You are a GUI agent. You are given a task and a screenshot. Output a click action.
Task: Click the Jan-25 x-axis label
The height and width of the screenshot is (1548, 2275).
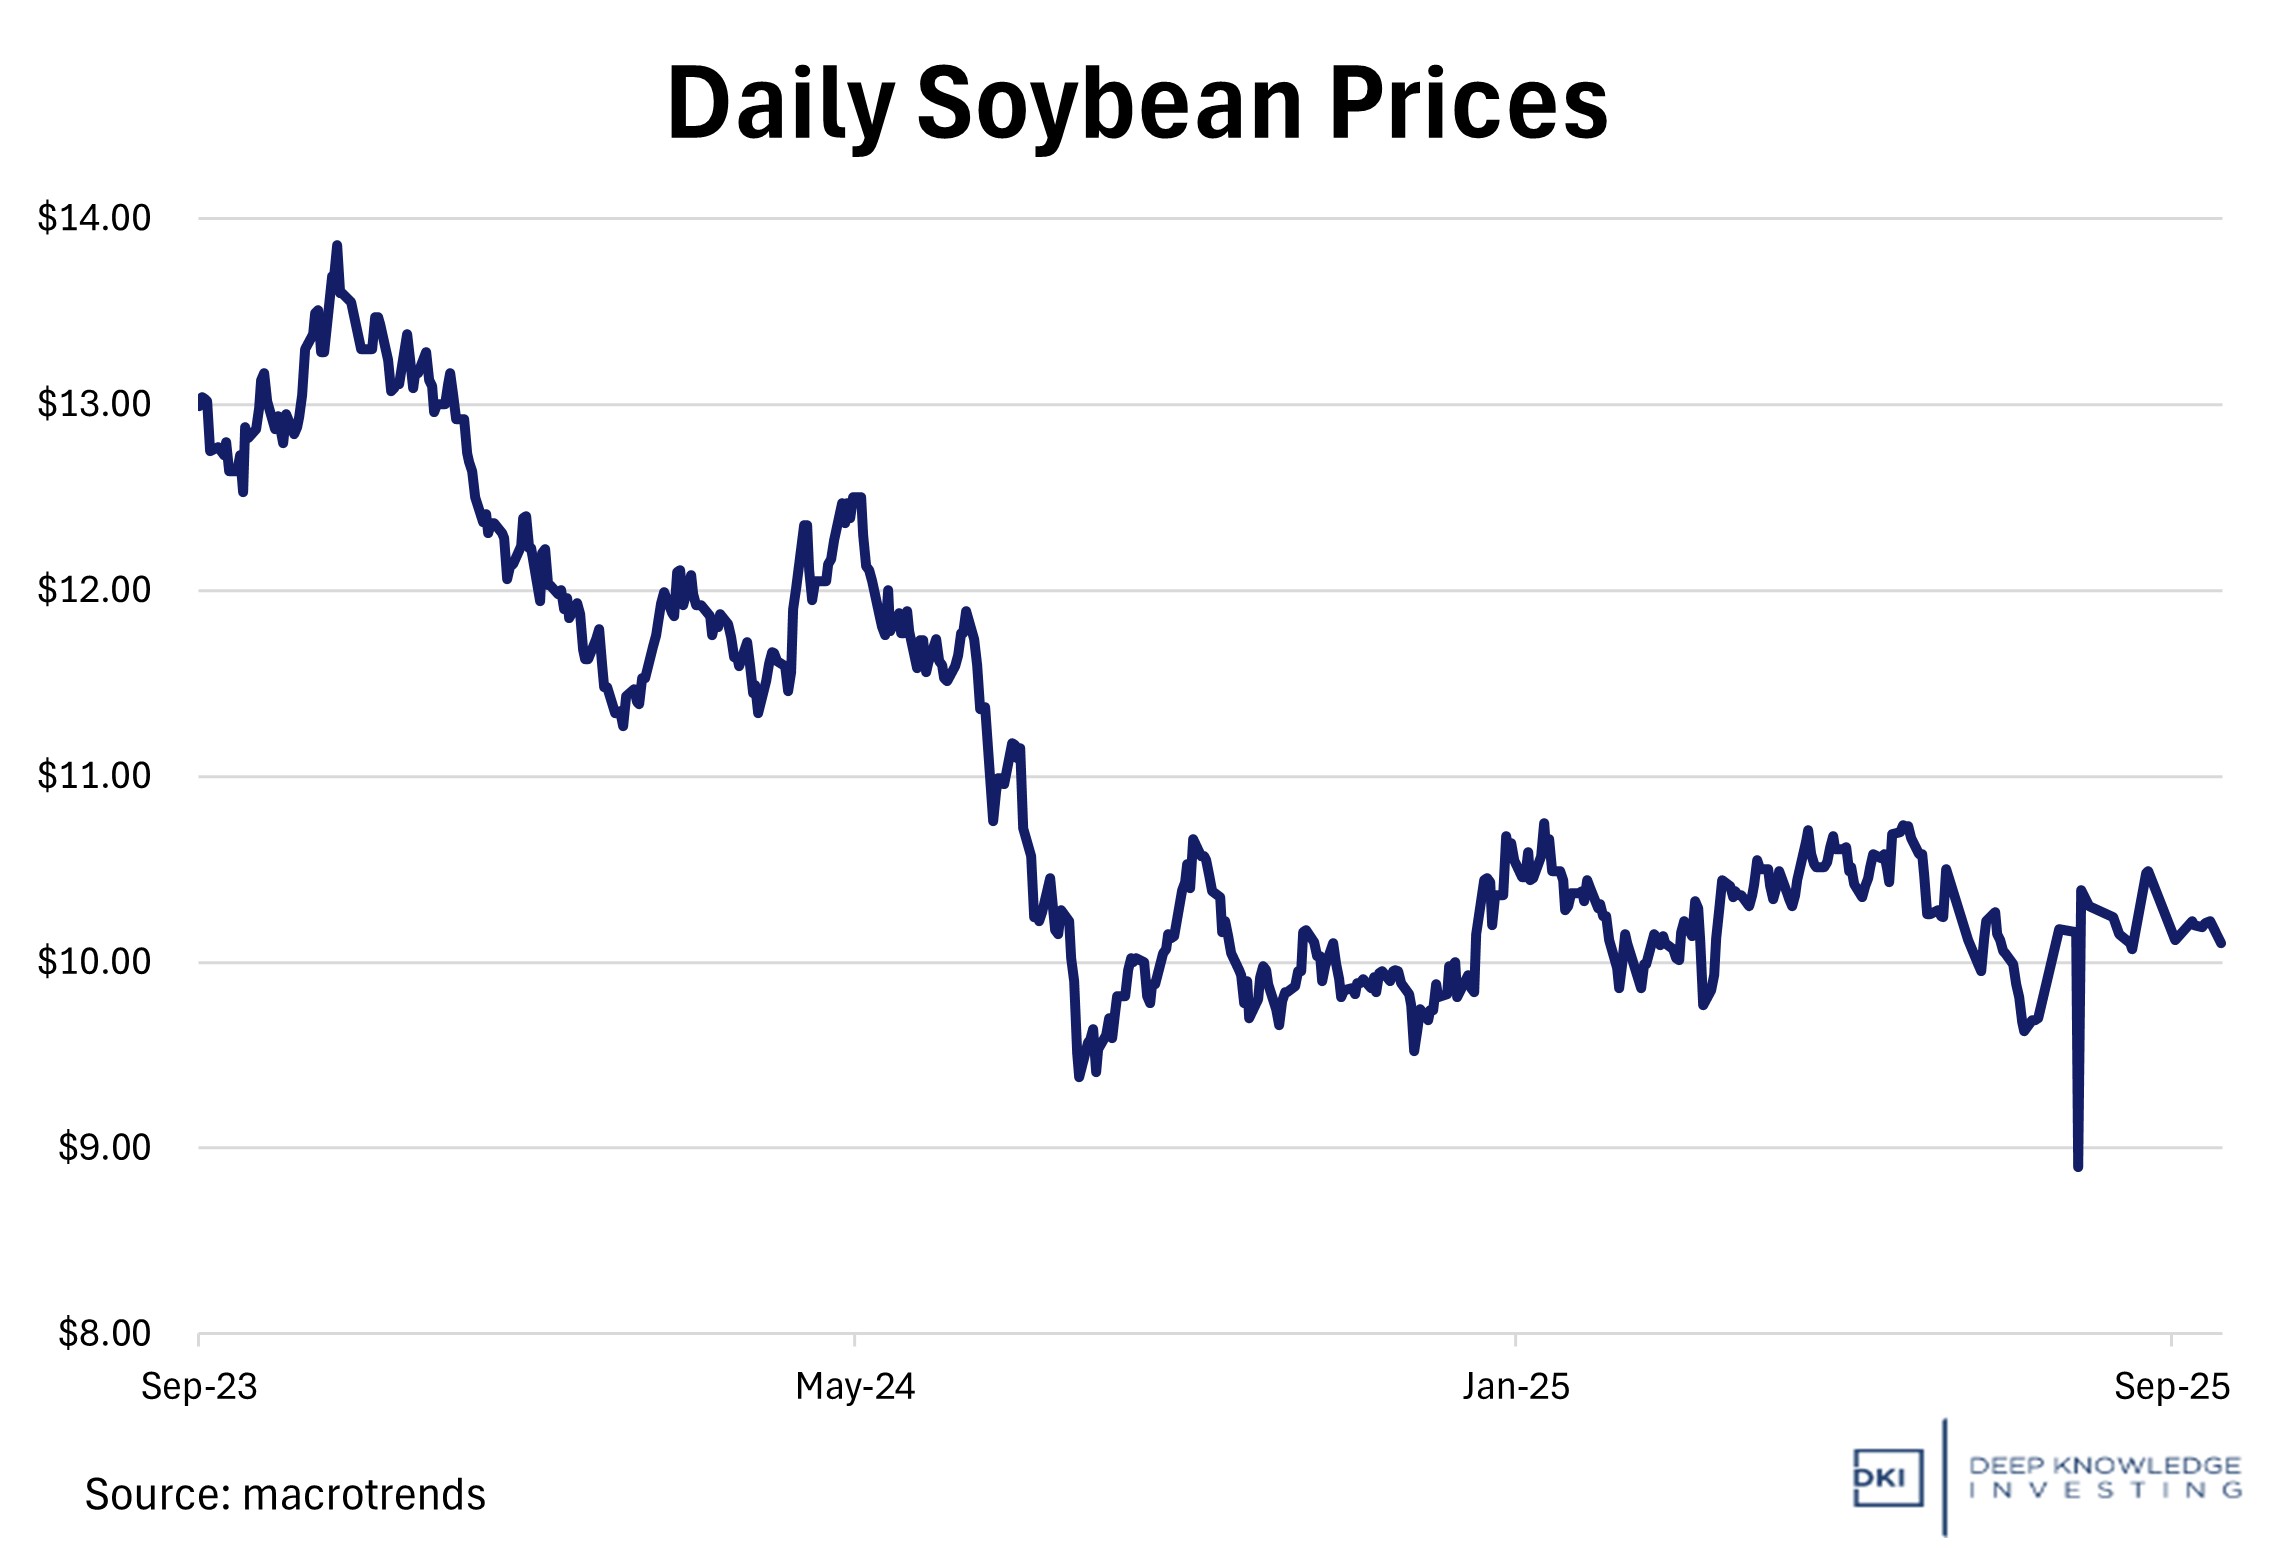(1515, 1386)
